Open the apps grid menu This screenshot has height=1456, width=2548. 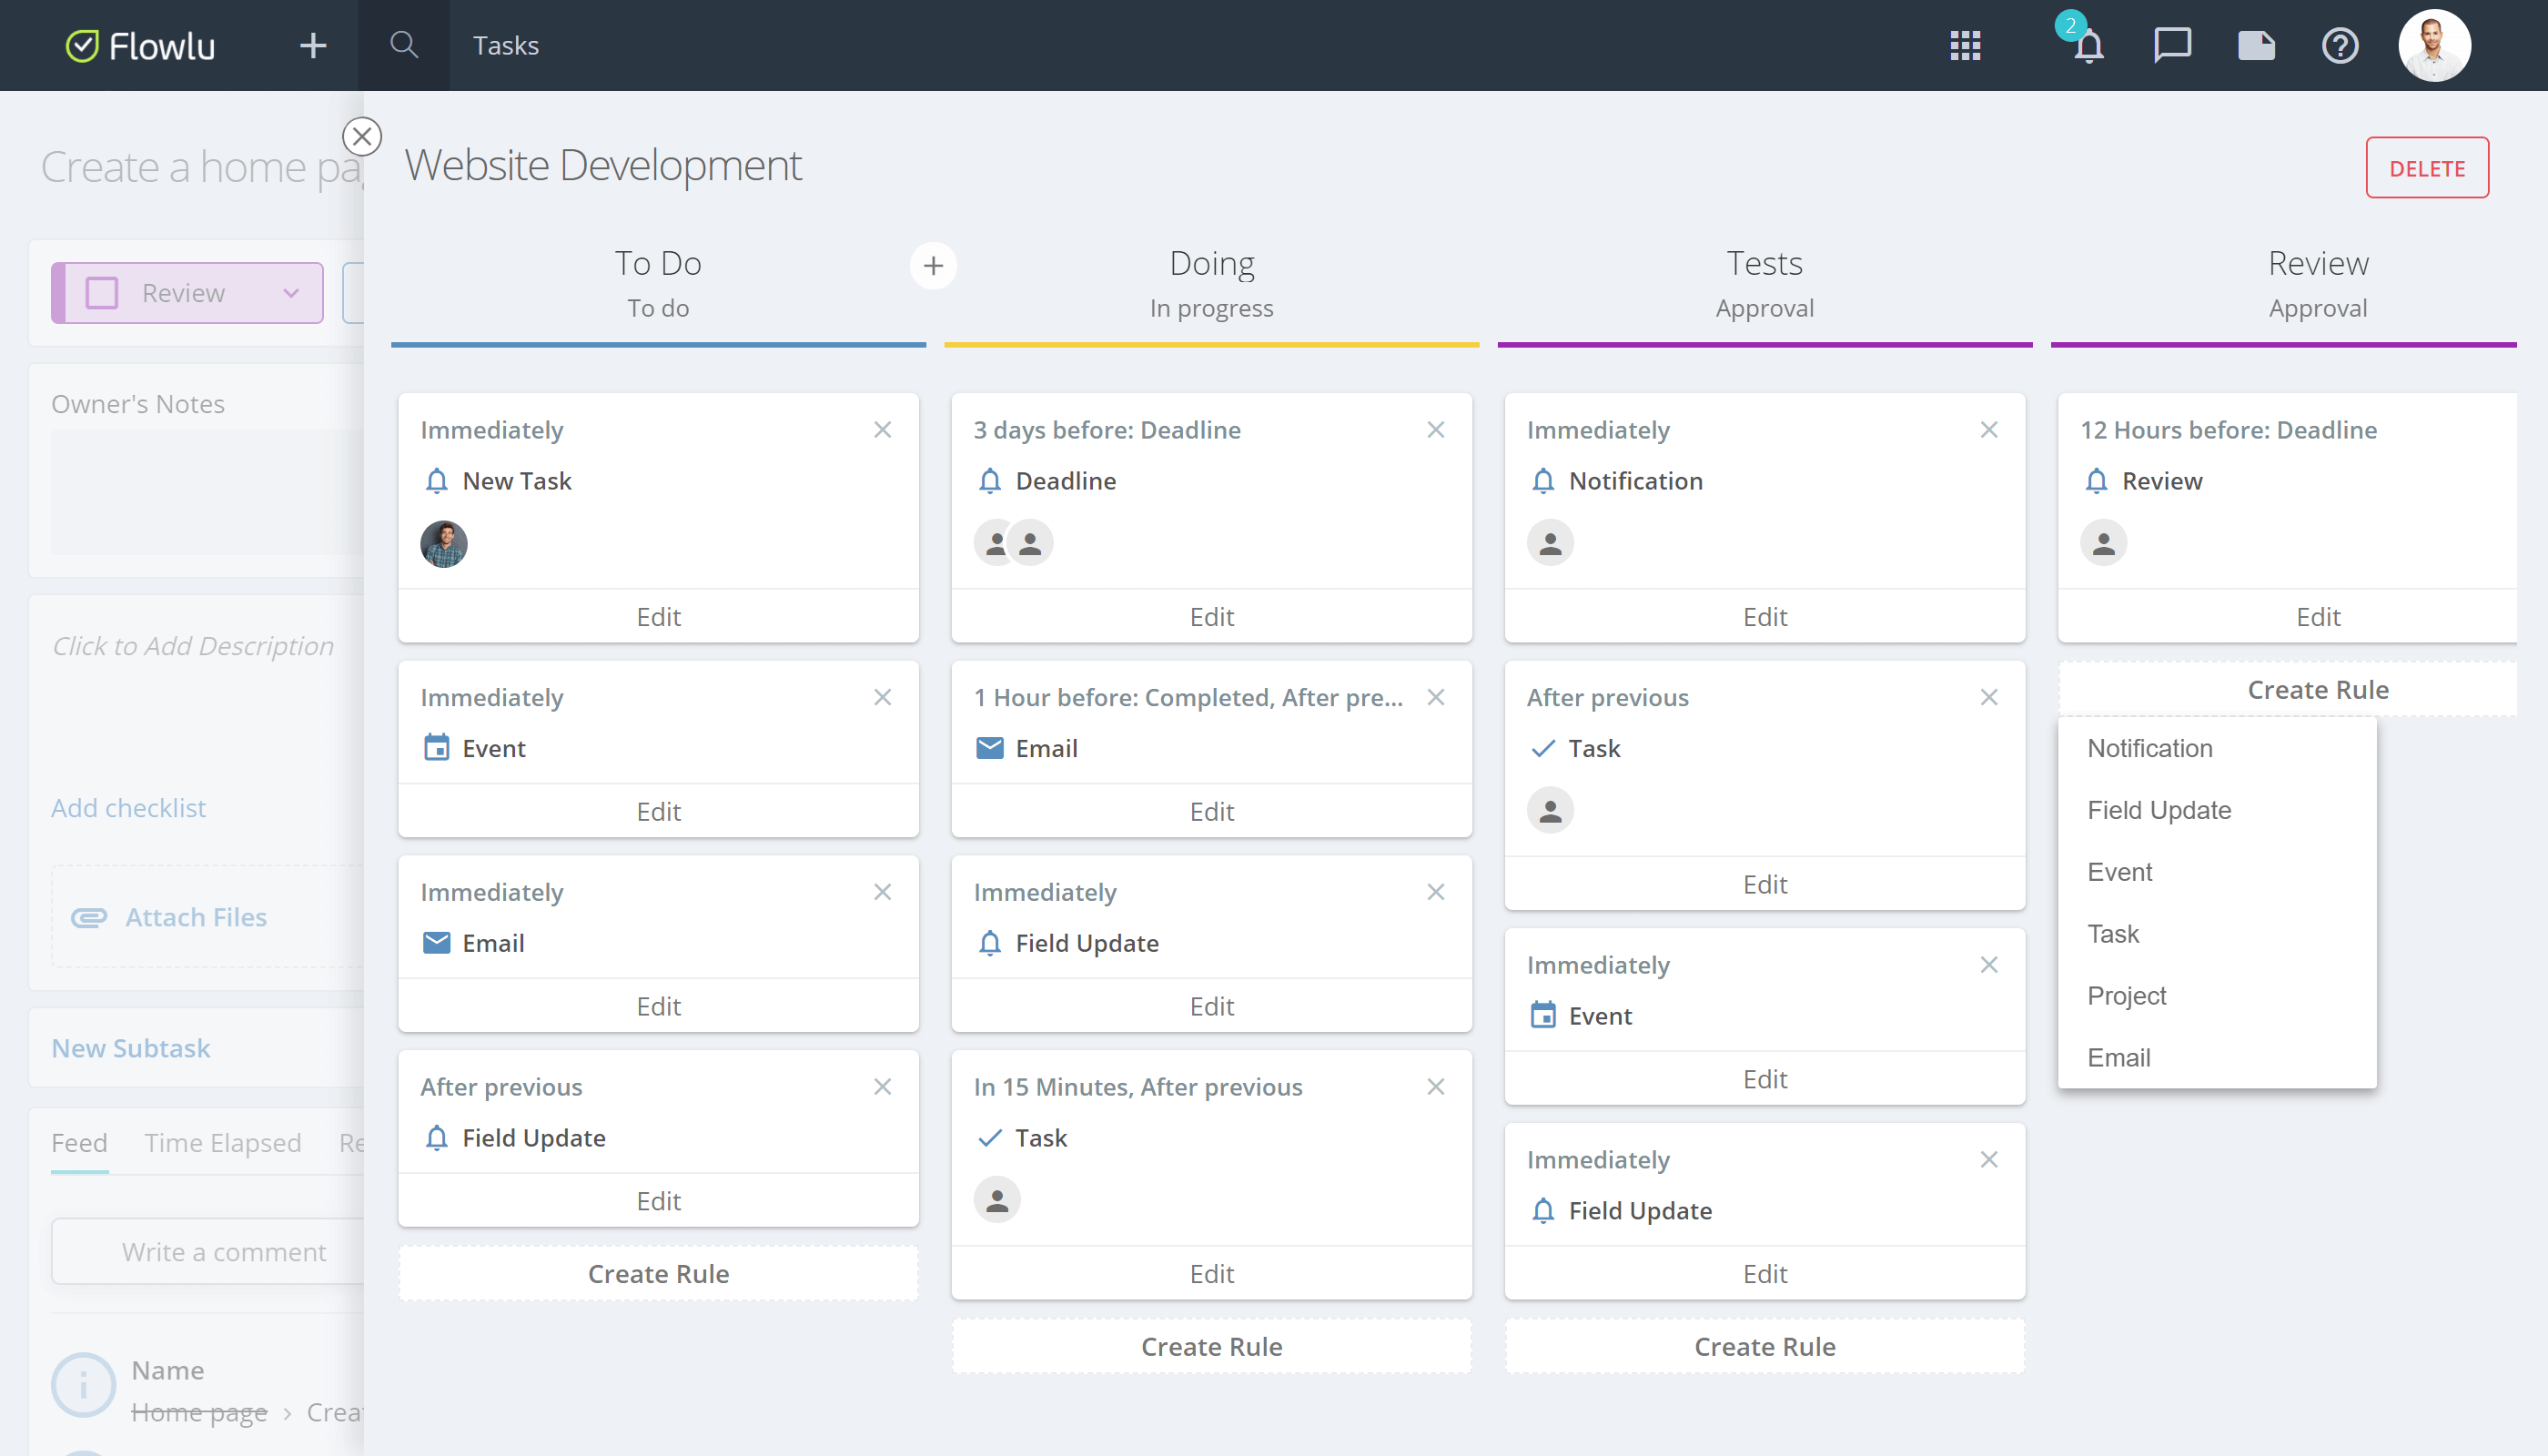click(x=1966, y=45)
